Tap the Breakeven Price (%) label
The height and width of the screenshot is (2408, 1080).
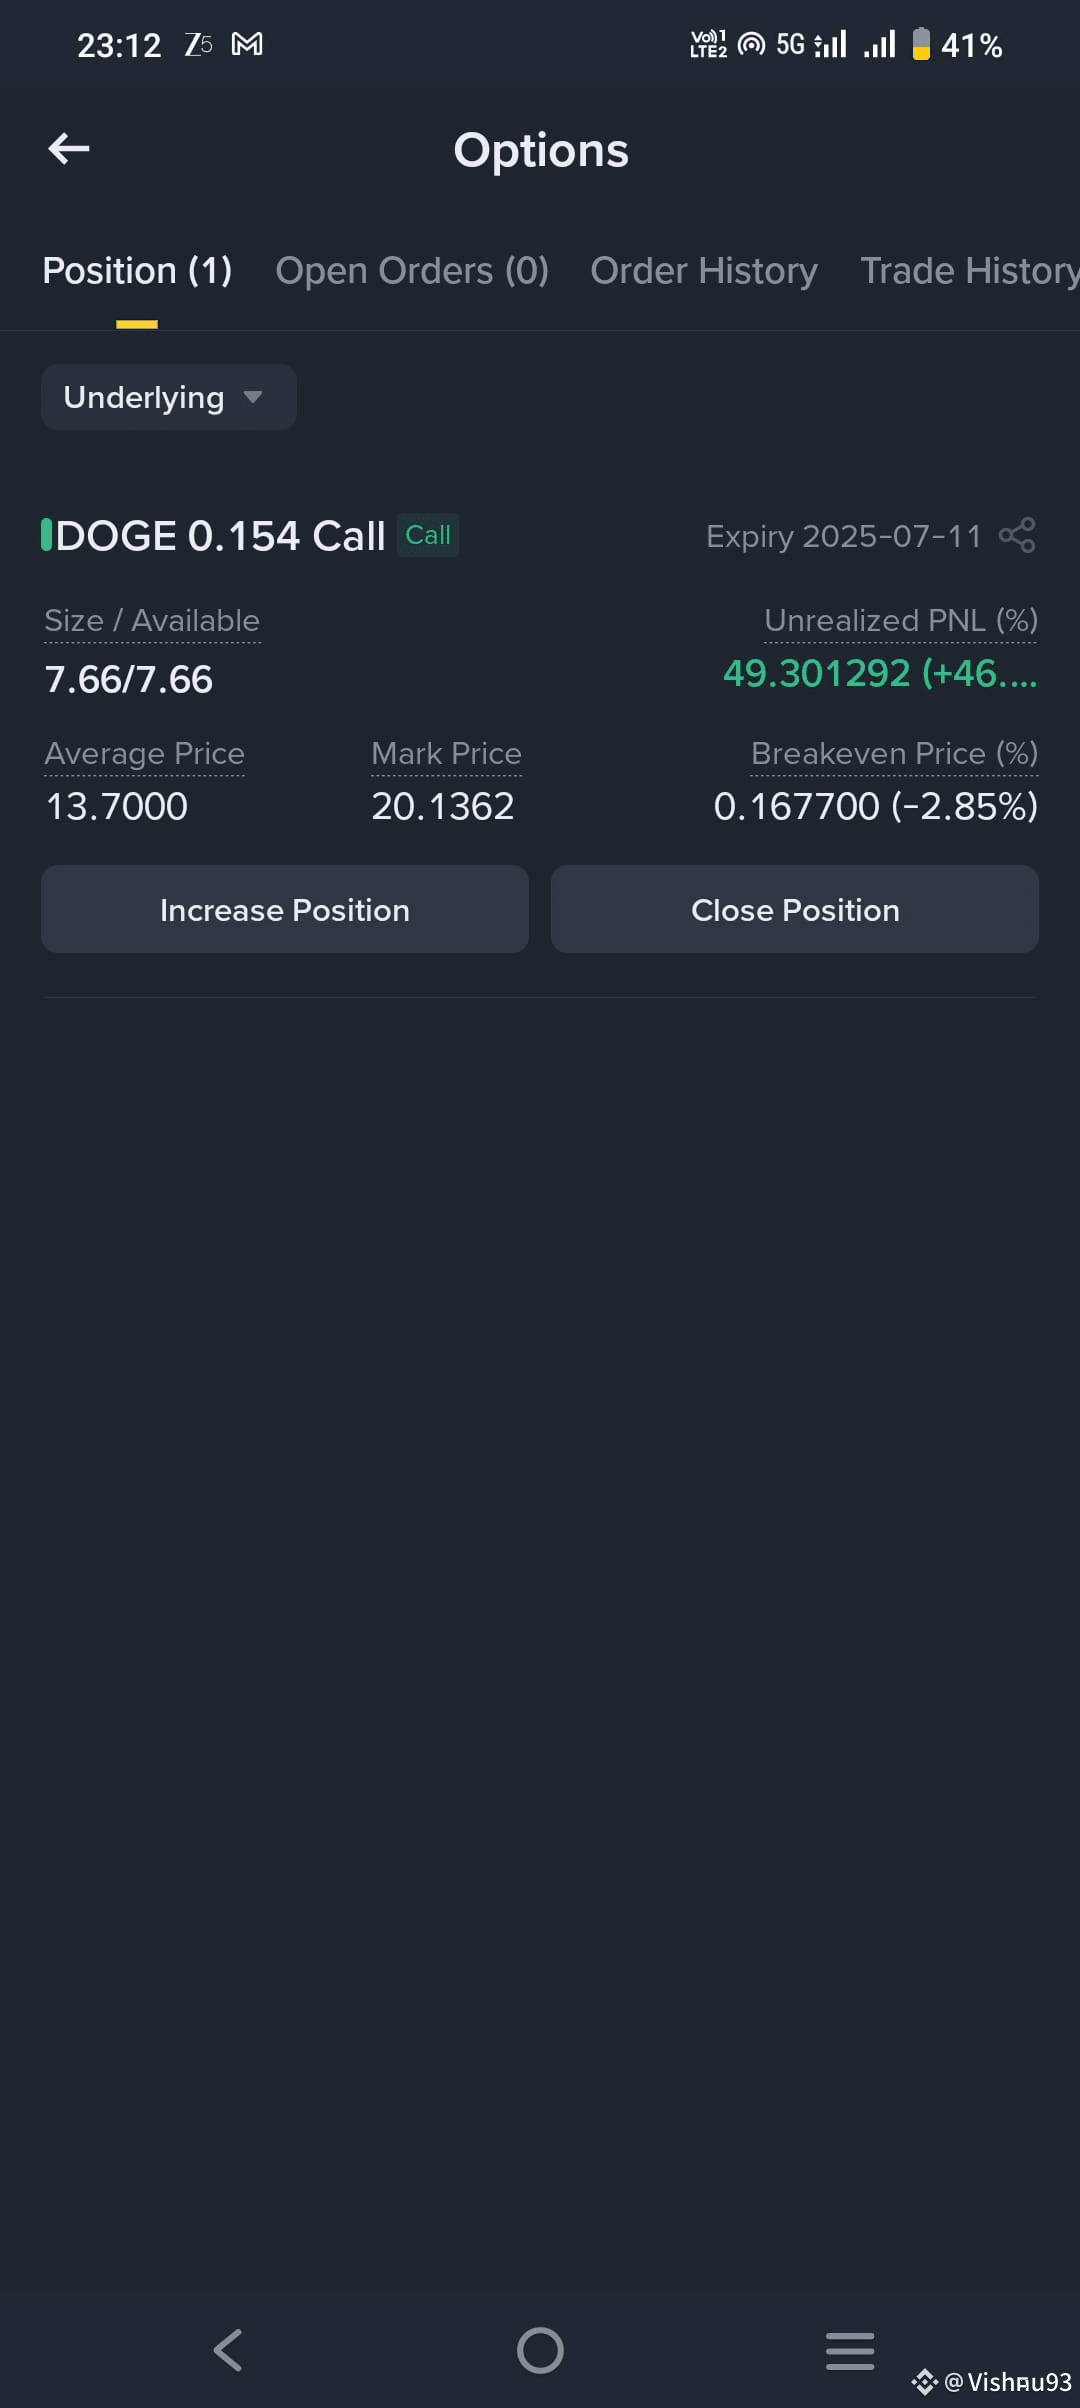[x=894, y=753]
